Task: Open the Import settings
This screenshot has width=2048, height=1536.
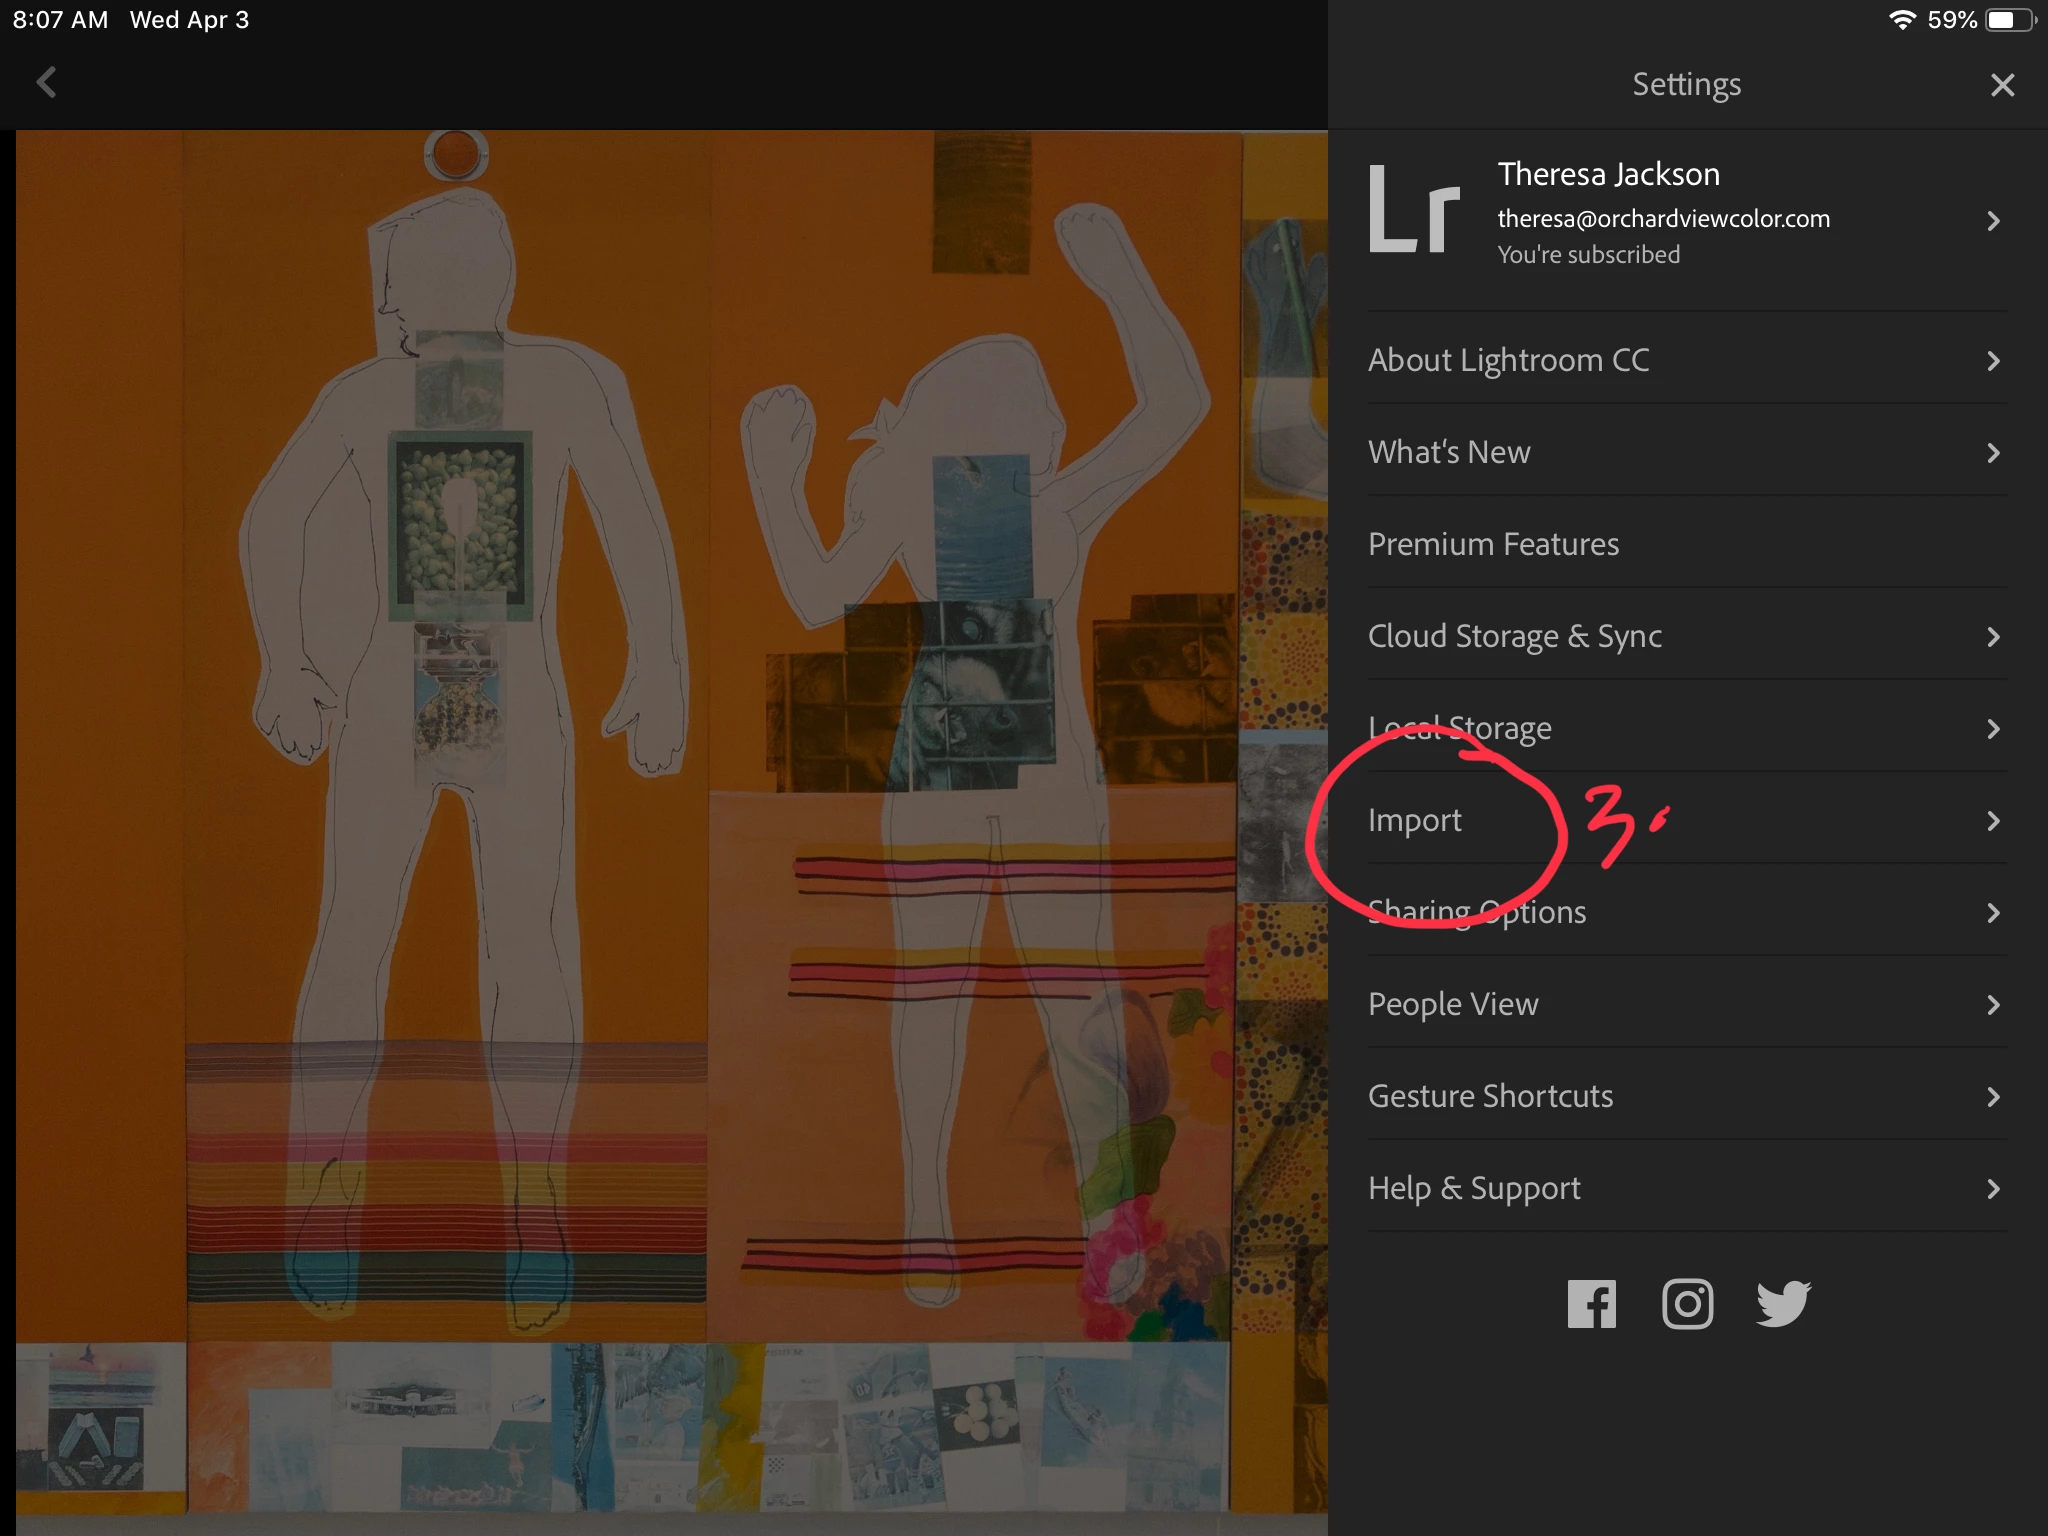Action: tap(1415, 820)
